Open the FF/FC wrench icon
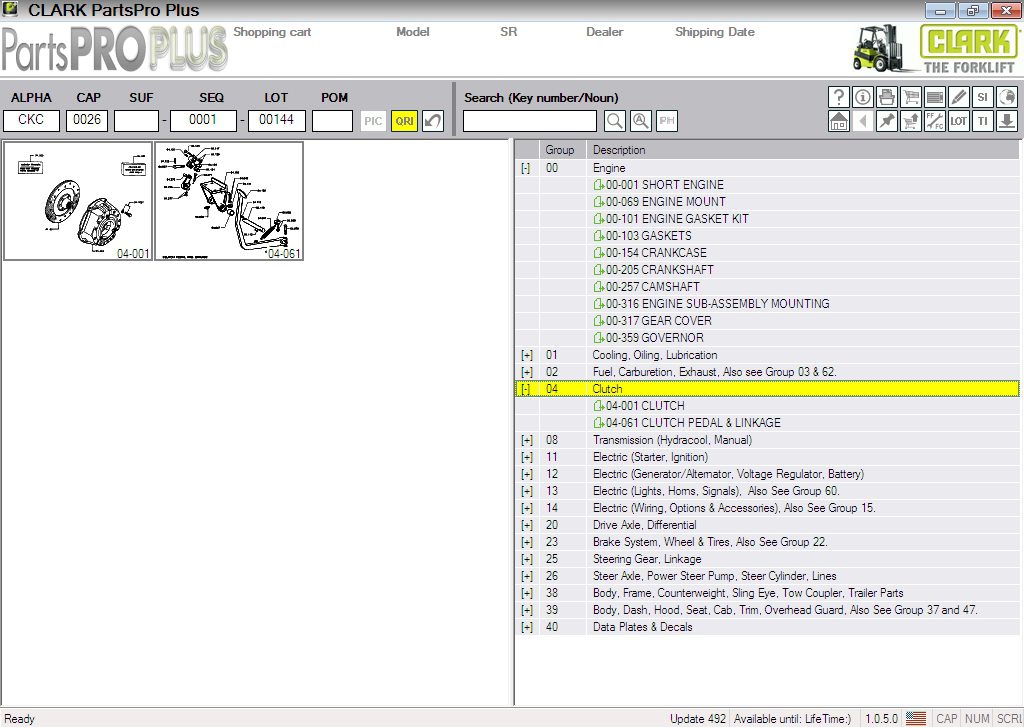 pyautogui.click(x=935, y=121)
